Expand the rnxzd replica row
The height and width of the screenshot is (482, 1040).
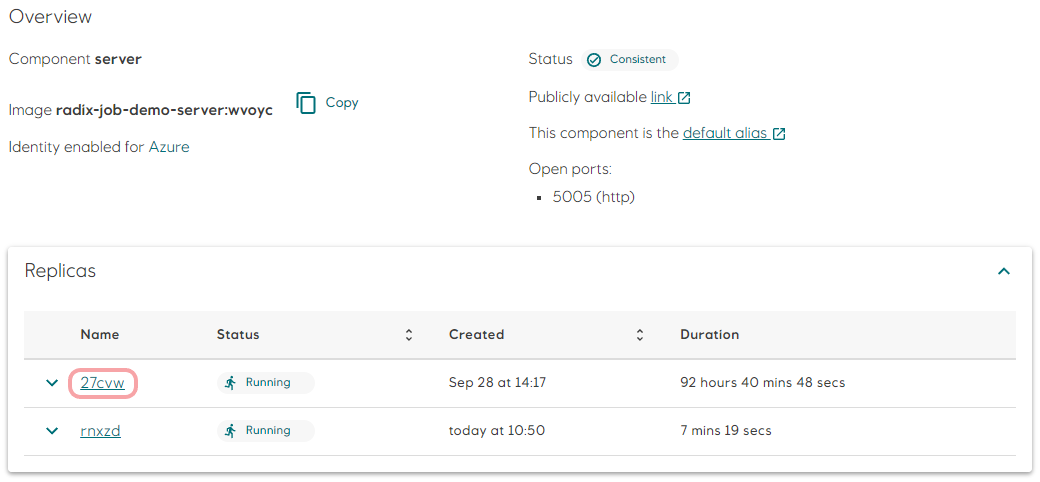click(52, 431)
